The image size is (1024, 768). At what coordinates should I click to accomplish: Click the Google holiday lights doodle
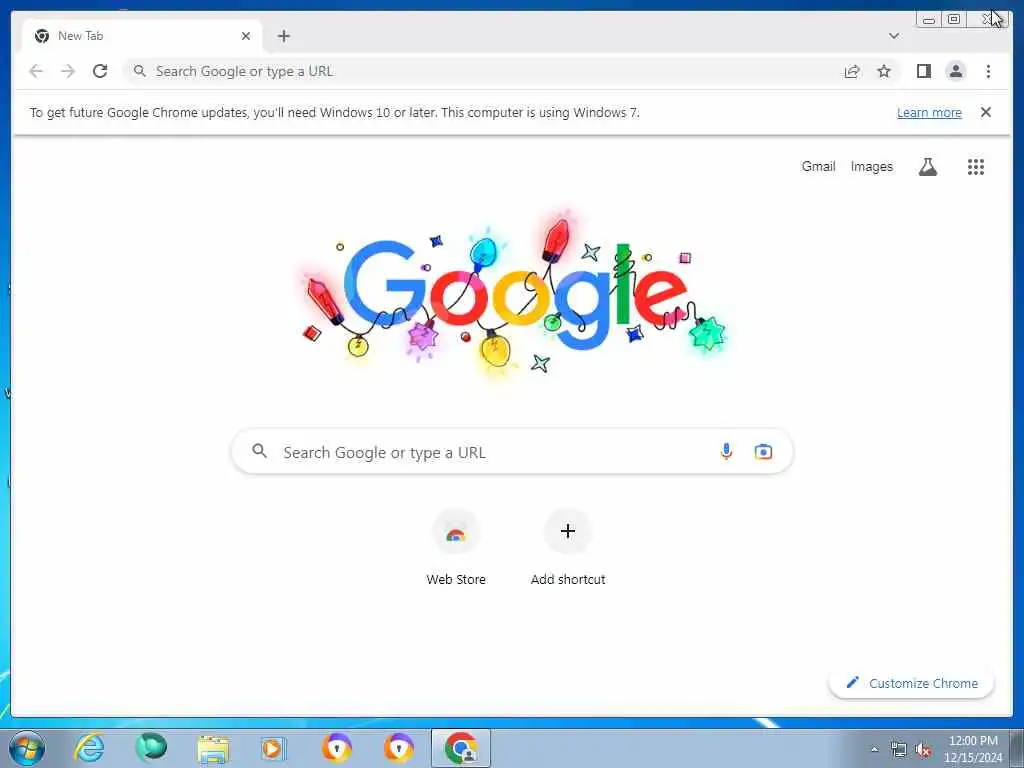click(x=513, y=294)
